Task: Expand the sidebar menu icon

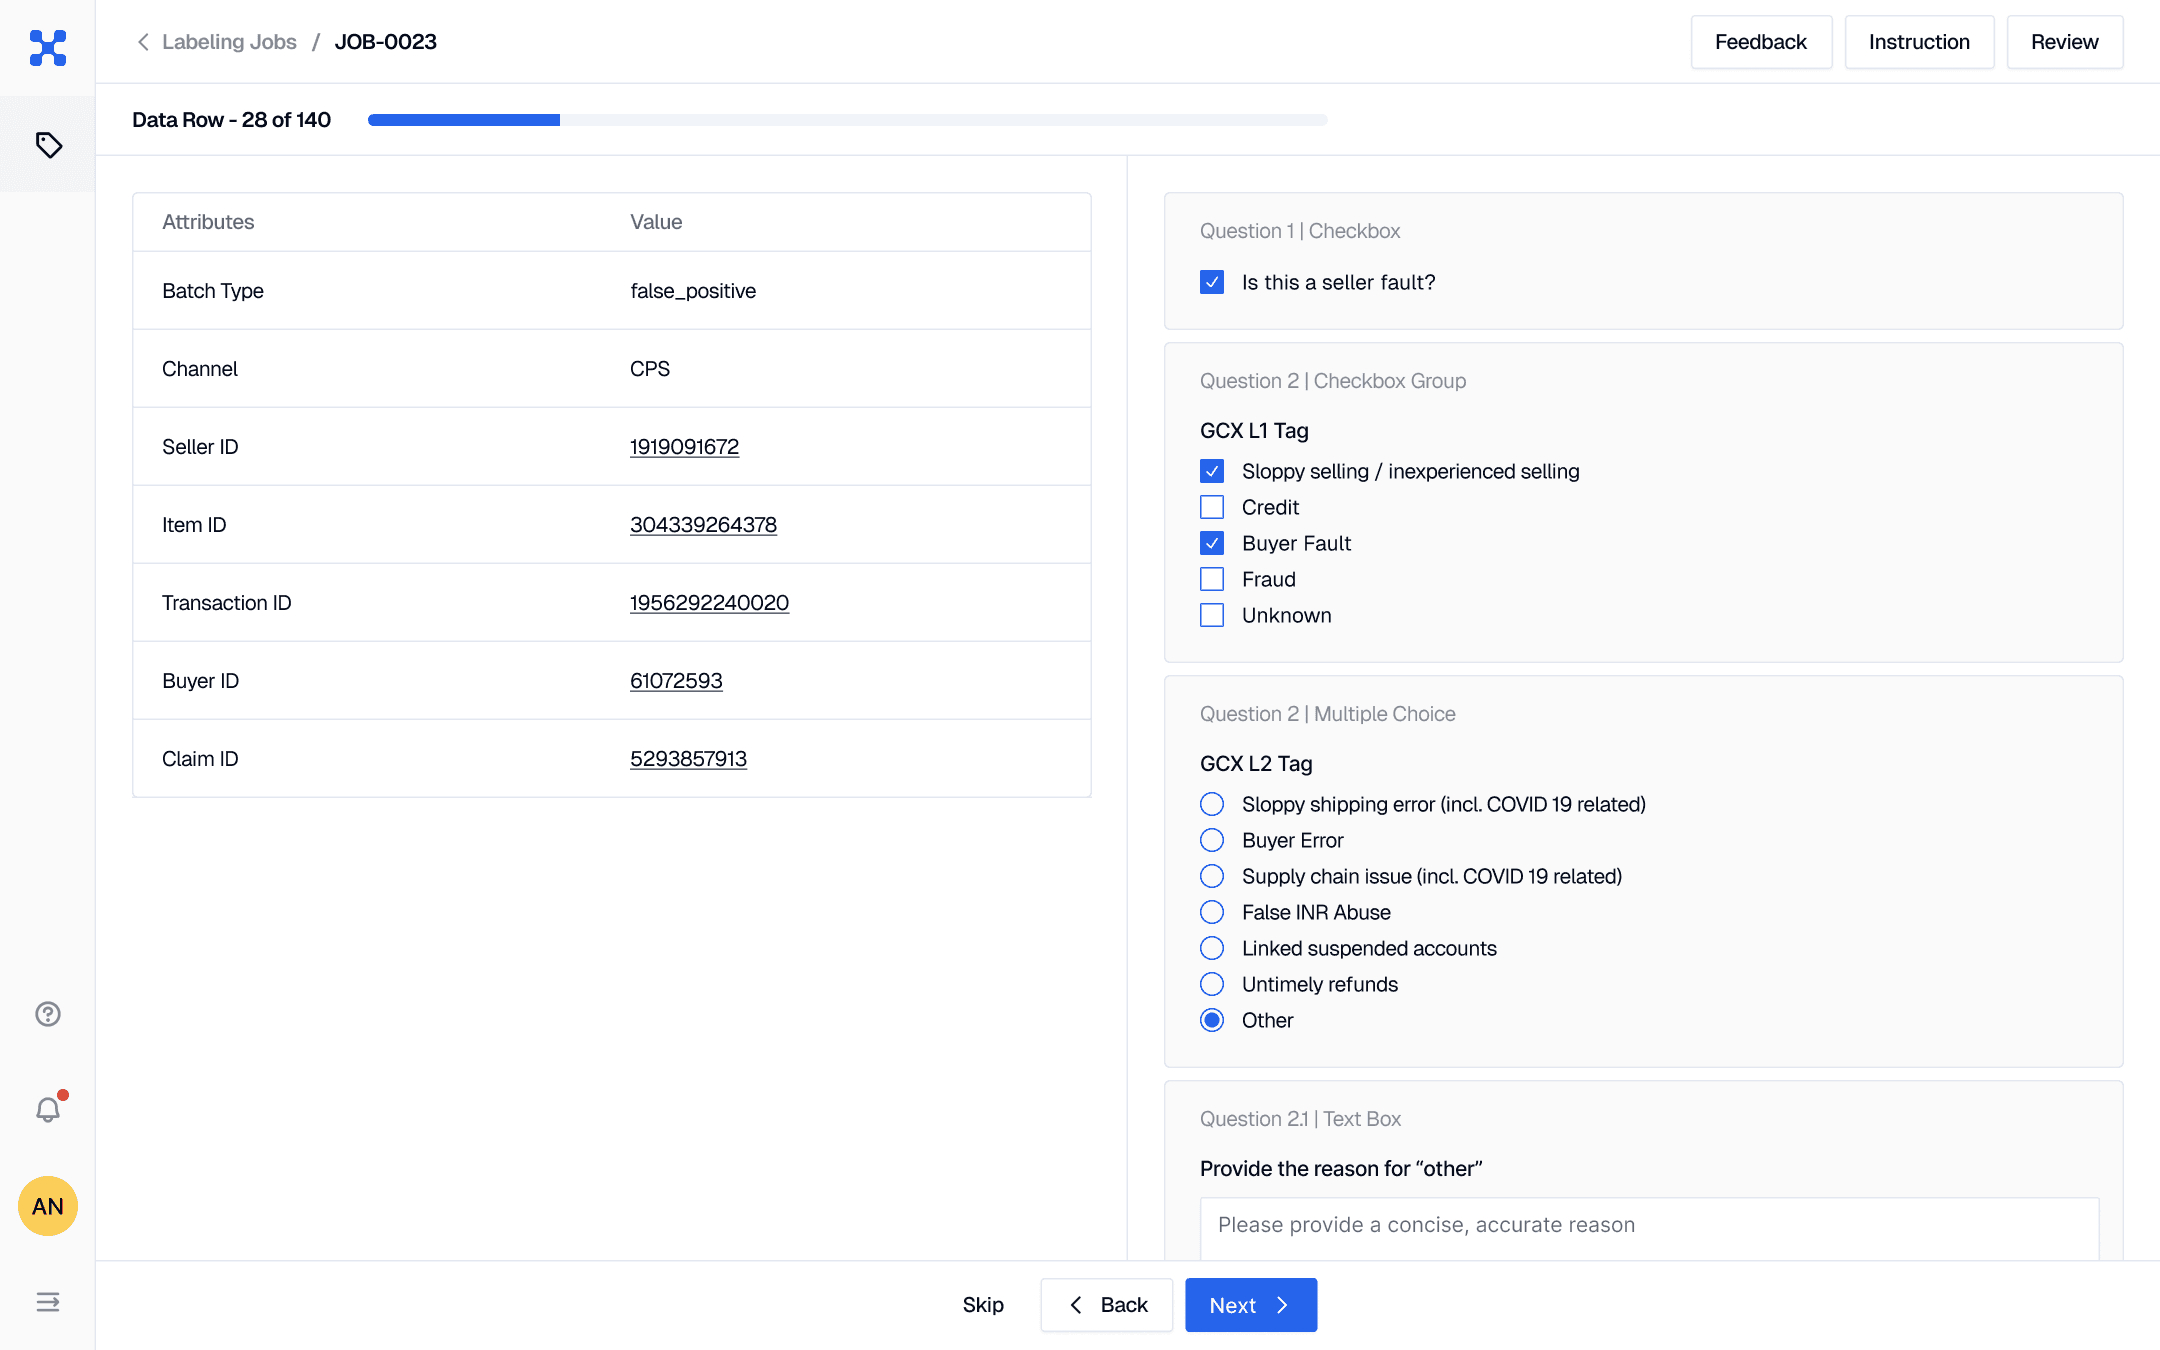Action: [48, 1302]
